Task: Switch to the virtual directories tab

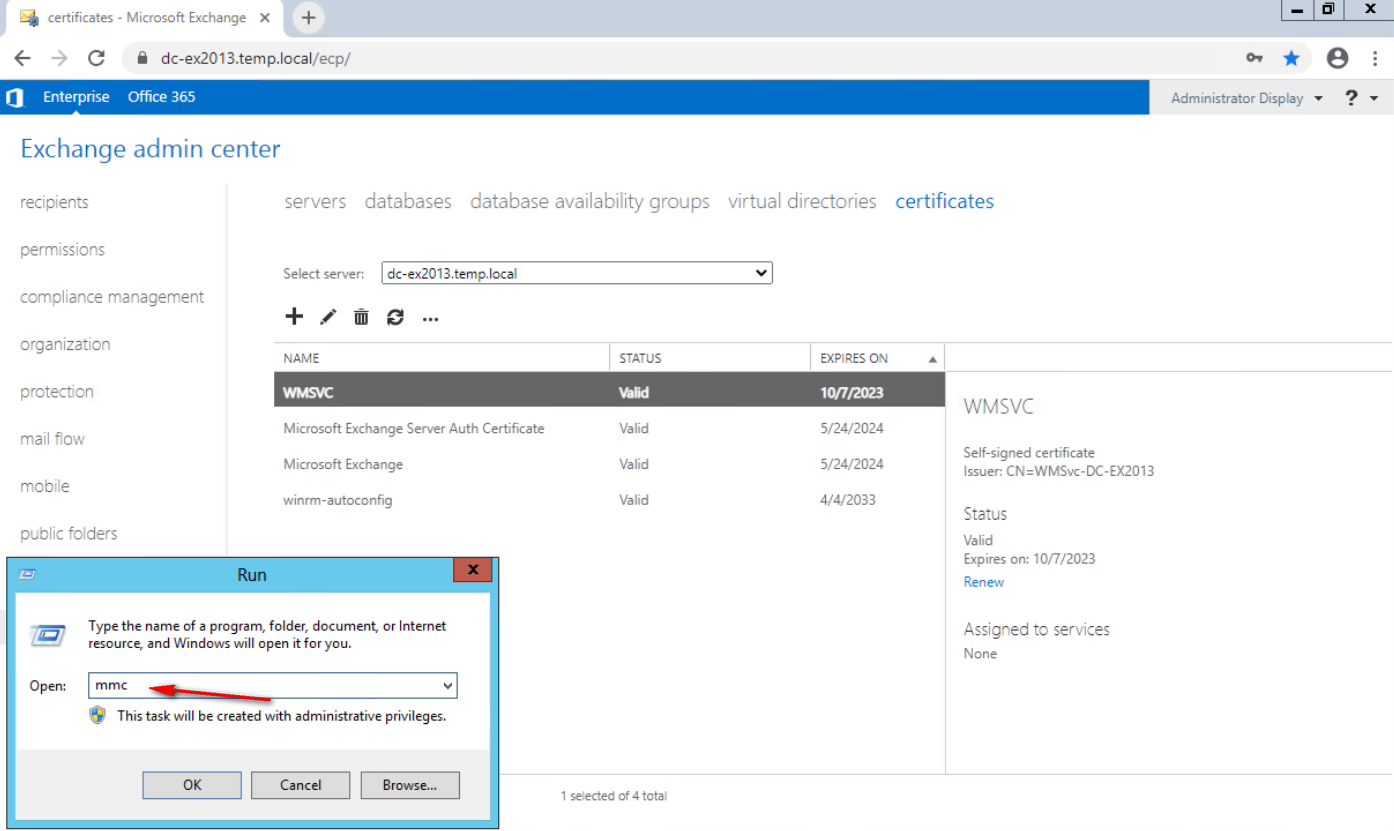Action: coord(802,201)
